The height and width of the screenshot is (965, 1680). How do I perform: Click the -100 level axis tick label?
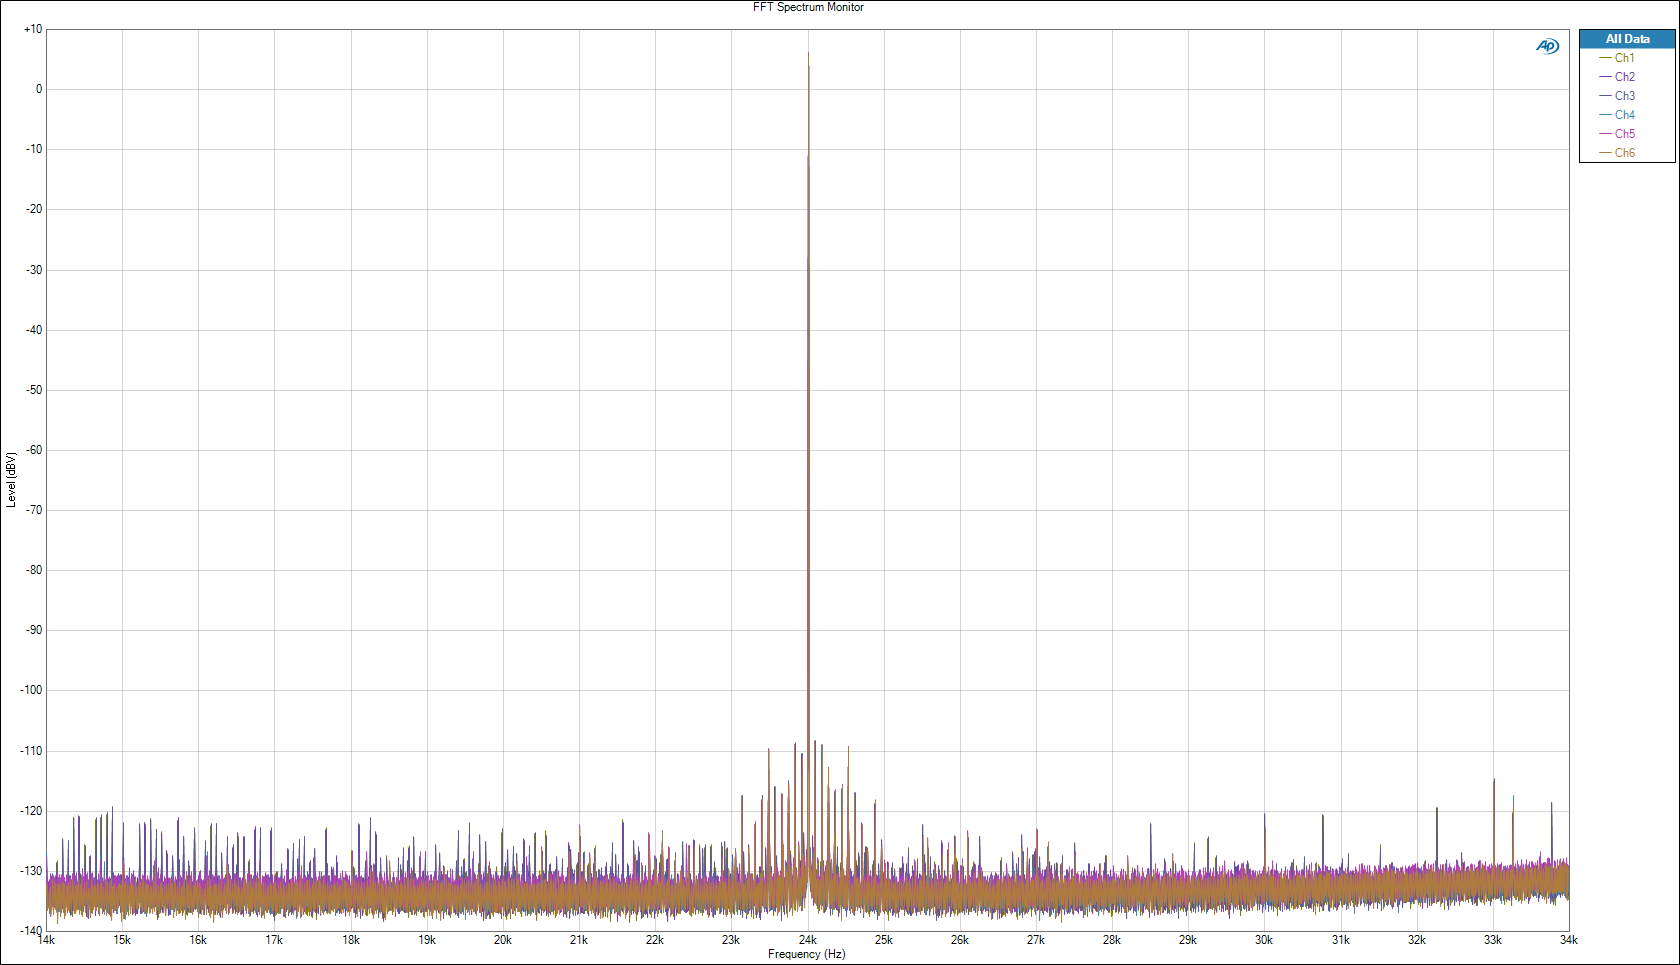click(x=31, y=690)
